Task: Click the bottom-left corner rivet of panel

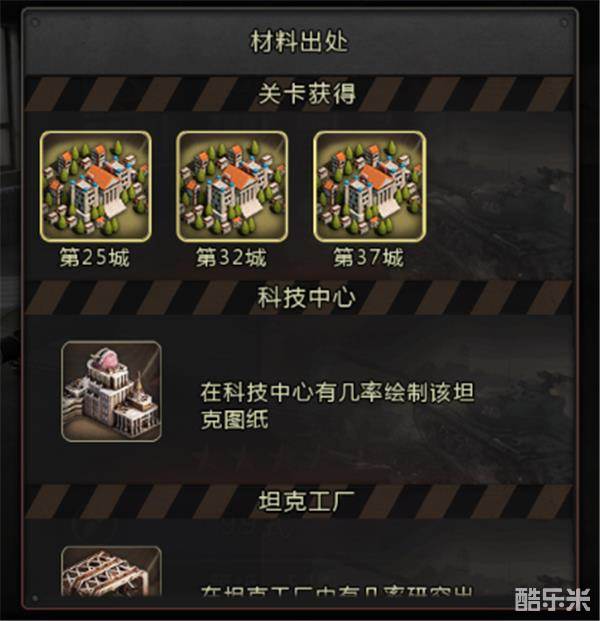Action: [x=35, y=598]
